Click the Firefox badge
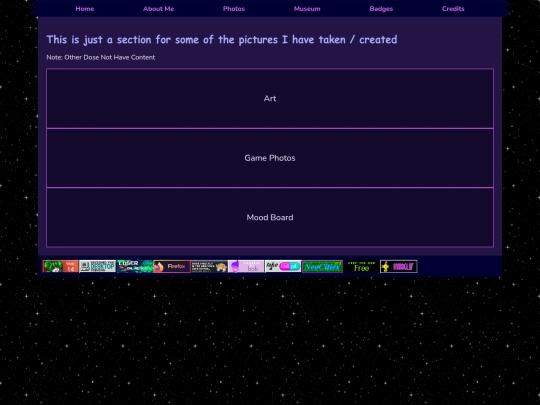The width and height of the screenshot is (540, 405). [x=172, y=266]
